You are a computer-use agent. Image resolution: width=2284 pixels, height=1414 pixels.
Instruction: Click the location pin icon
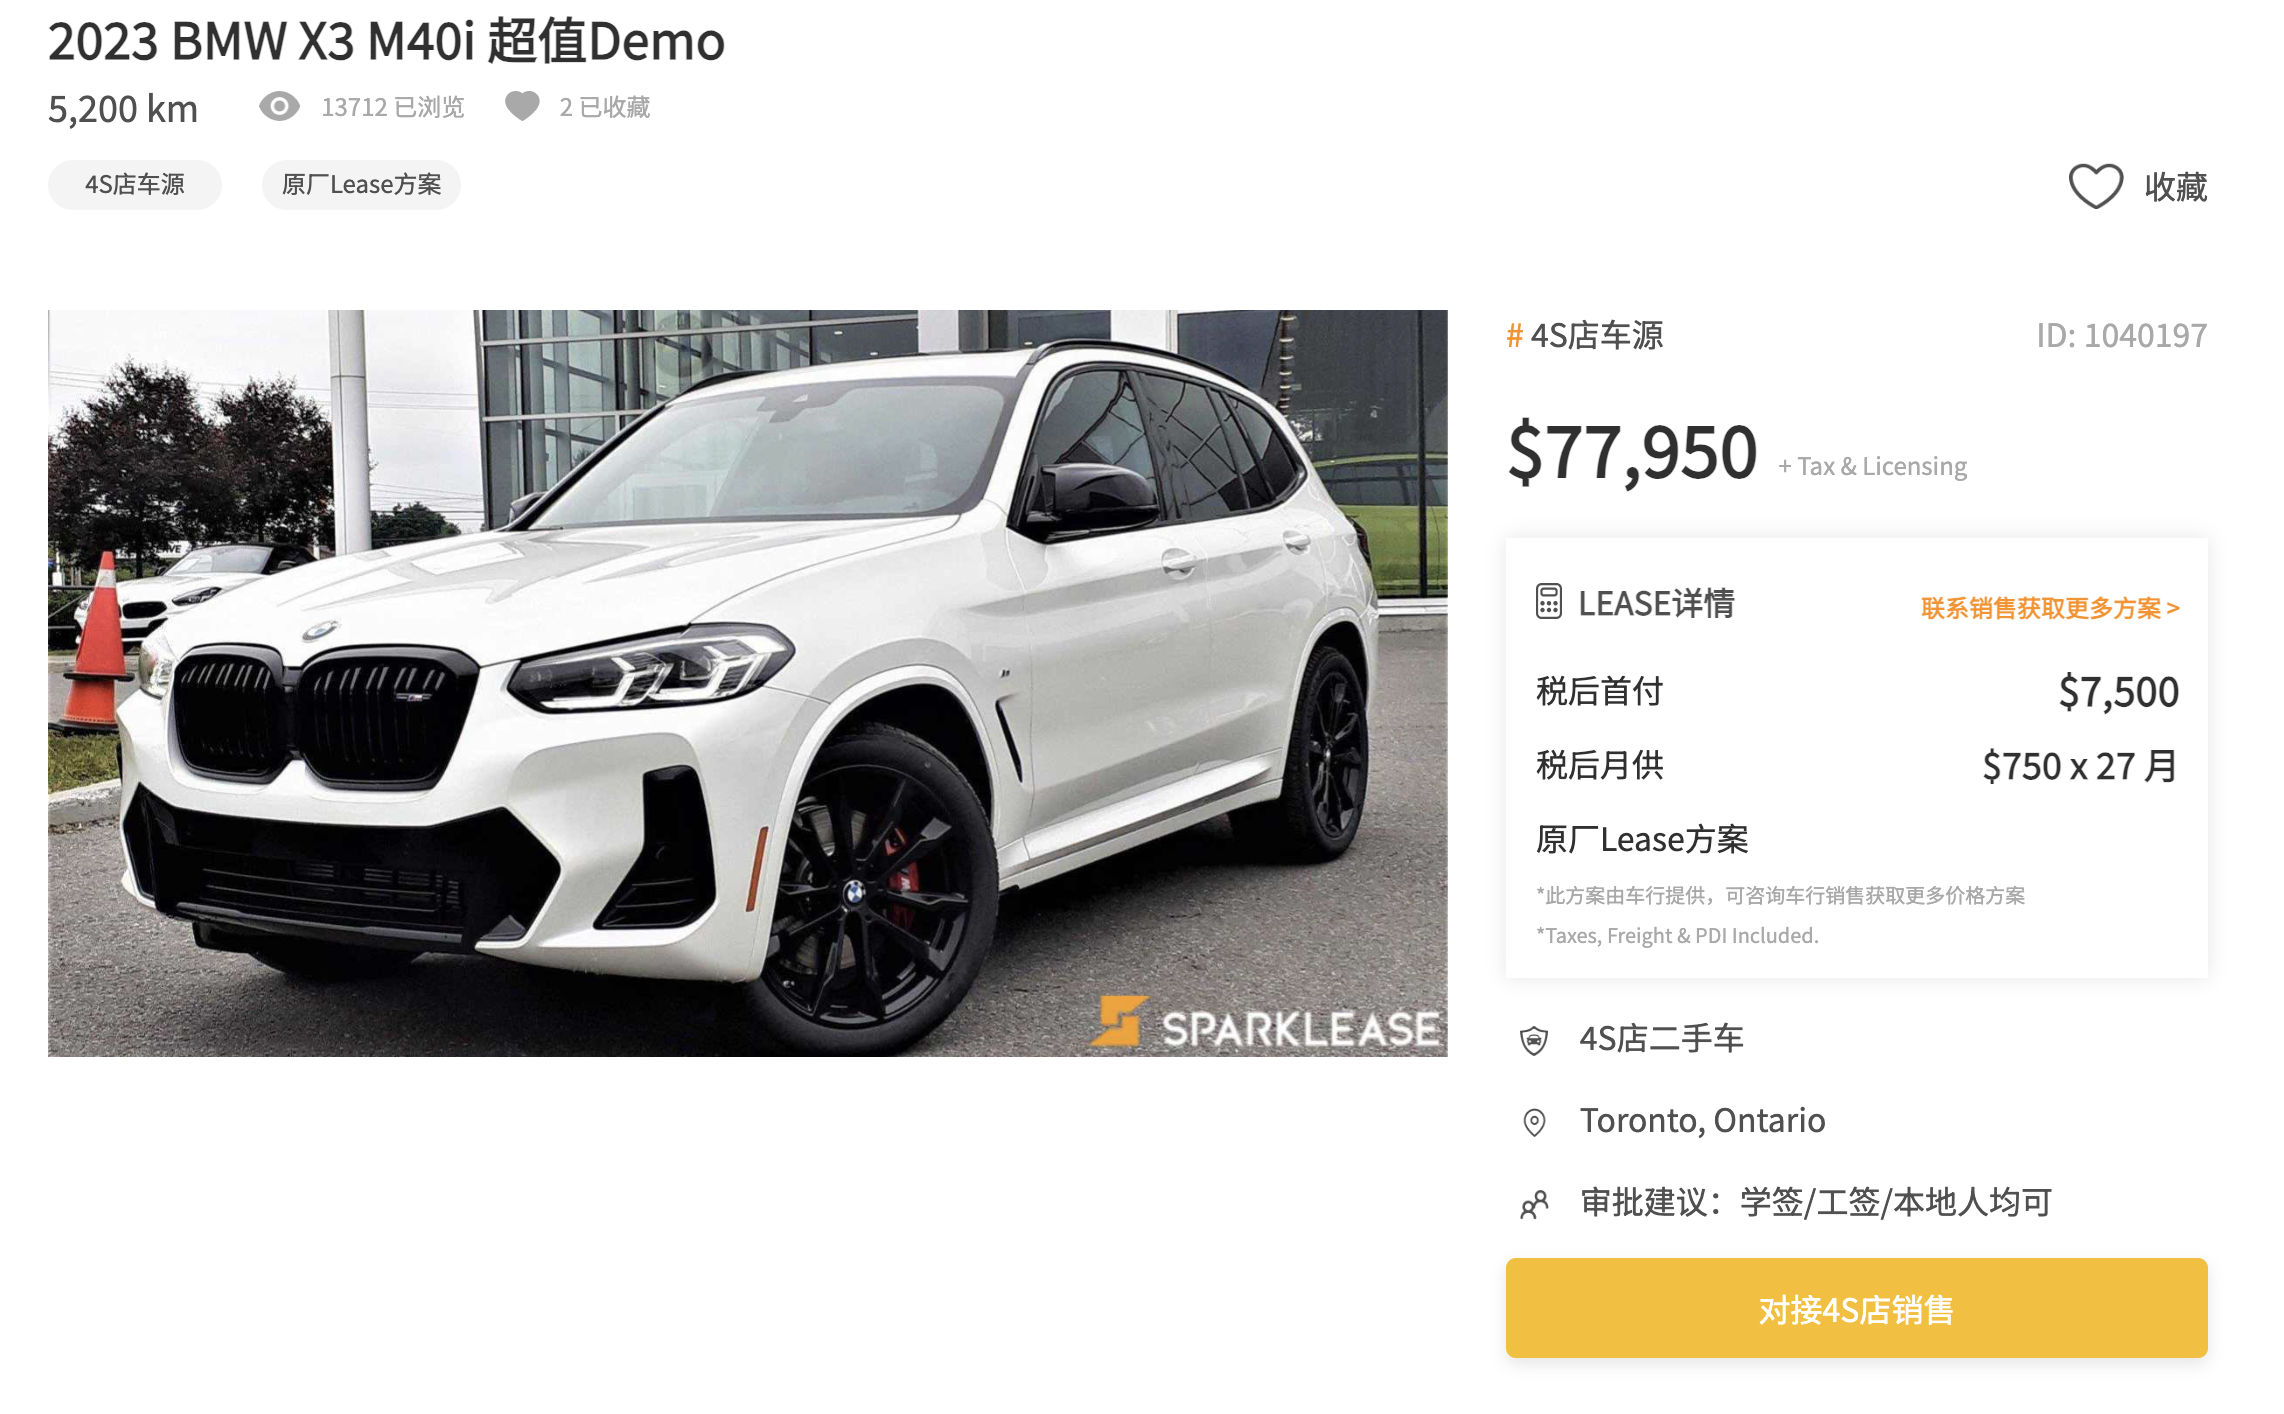[1534, 1122]
